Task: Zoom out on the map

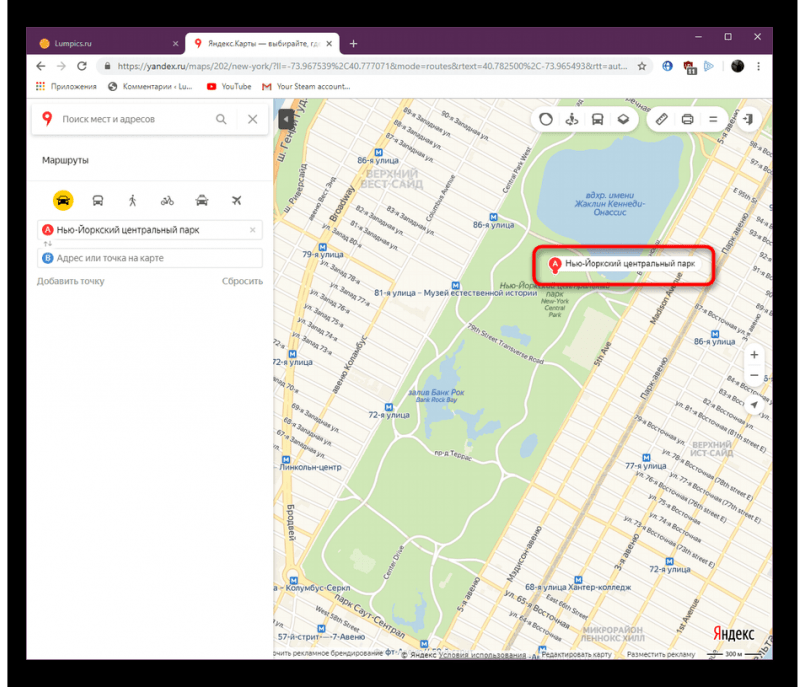Action: point(754,375)
